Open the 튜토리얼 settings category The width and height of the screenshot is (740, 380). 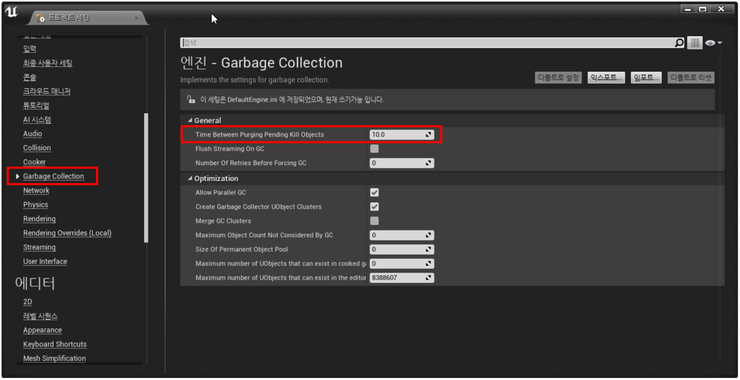36,105
